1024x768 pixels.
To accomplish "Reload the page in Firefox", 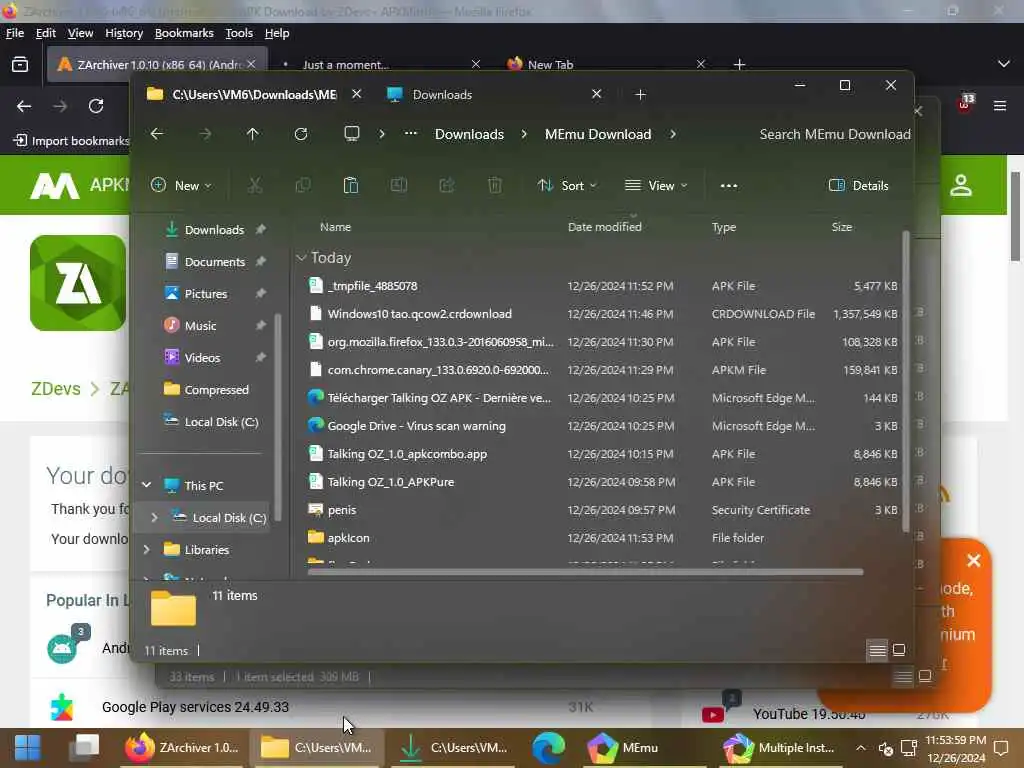I will click(x=96, y=106).
